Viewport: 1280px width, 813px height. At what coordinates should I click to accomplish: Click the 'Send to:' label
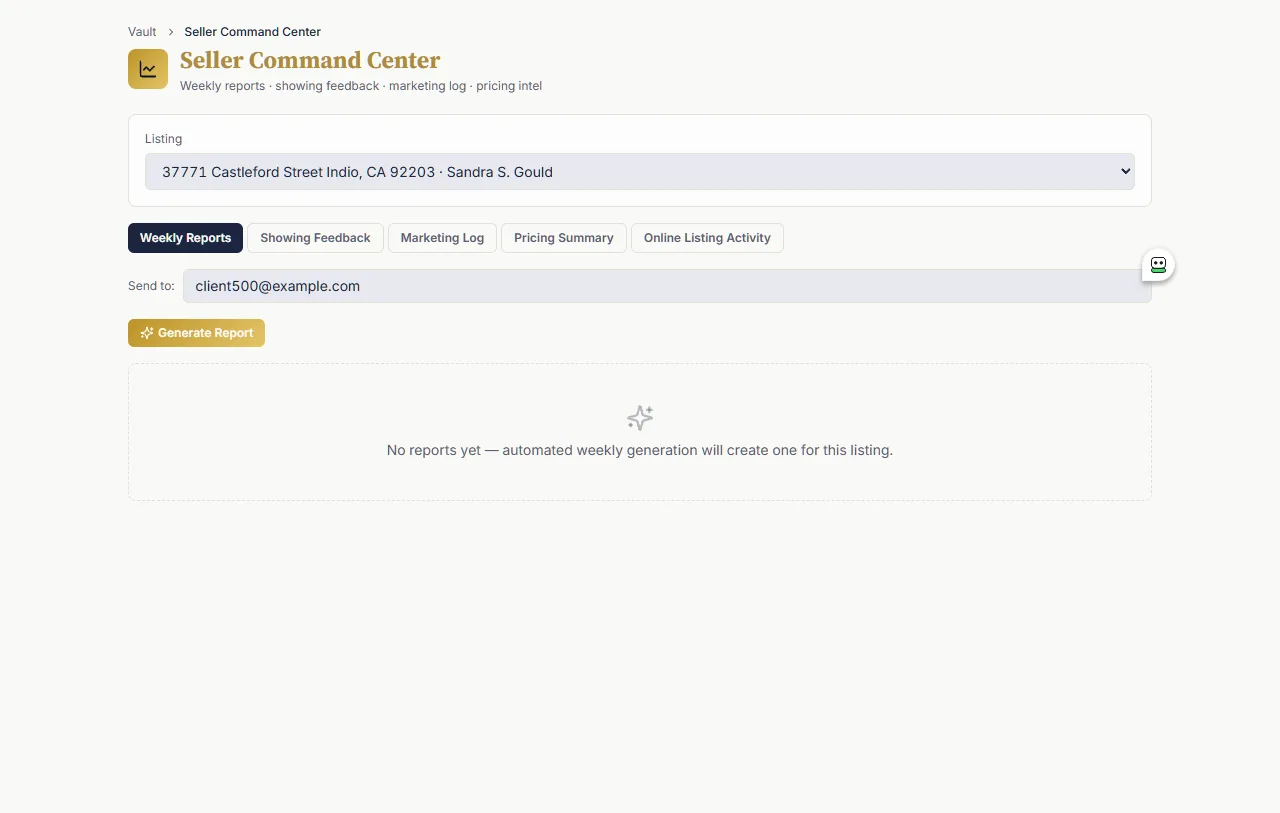pyautogui.click(x=151, y=286)
